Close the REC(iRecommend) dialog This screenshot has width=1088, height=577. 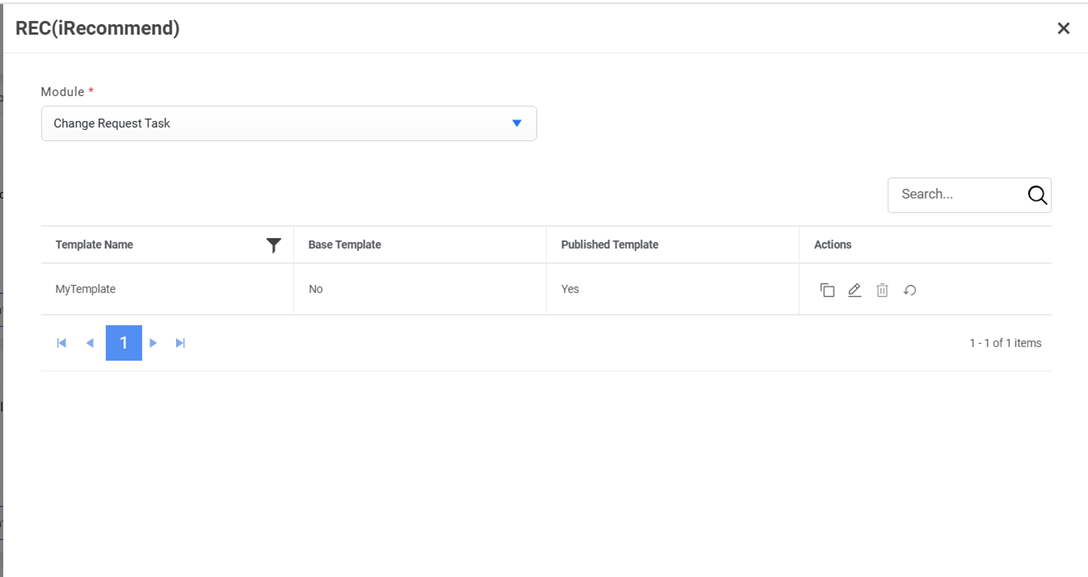(1063, 29)
